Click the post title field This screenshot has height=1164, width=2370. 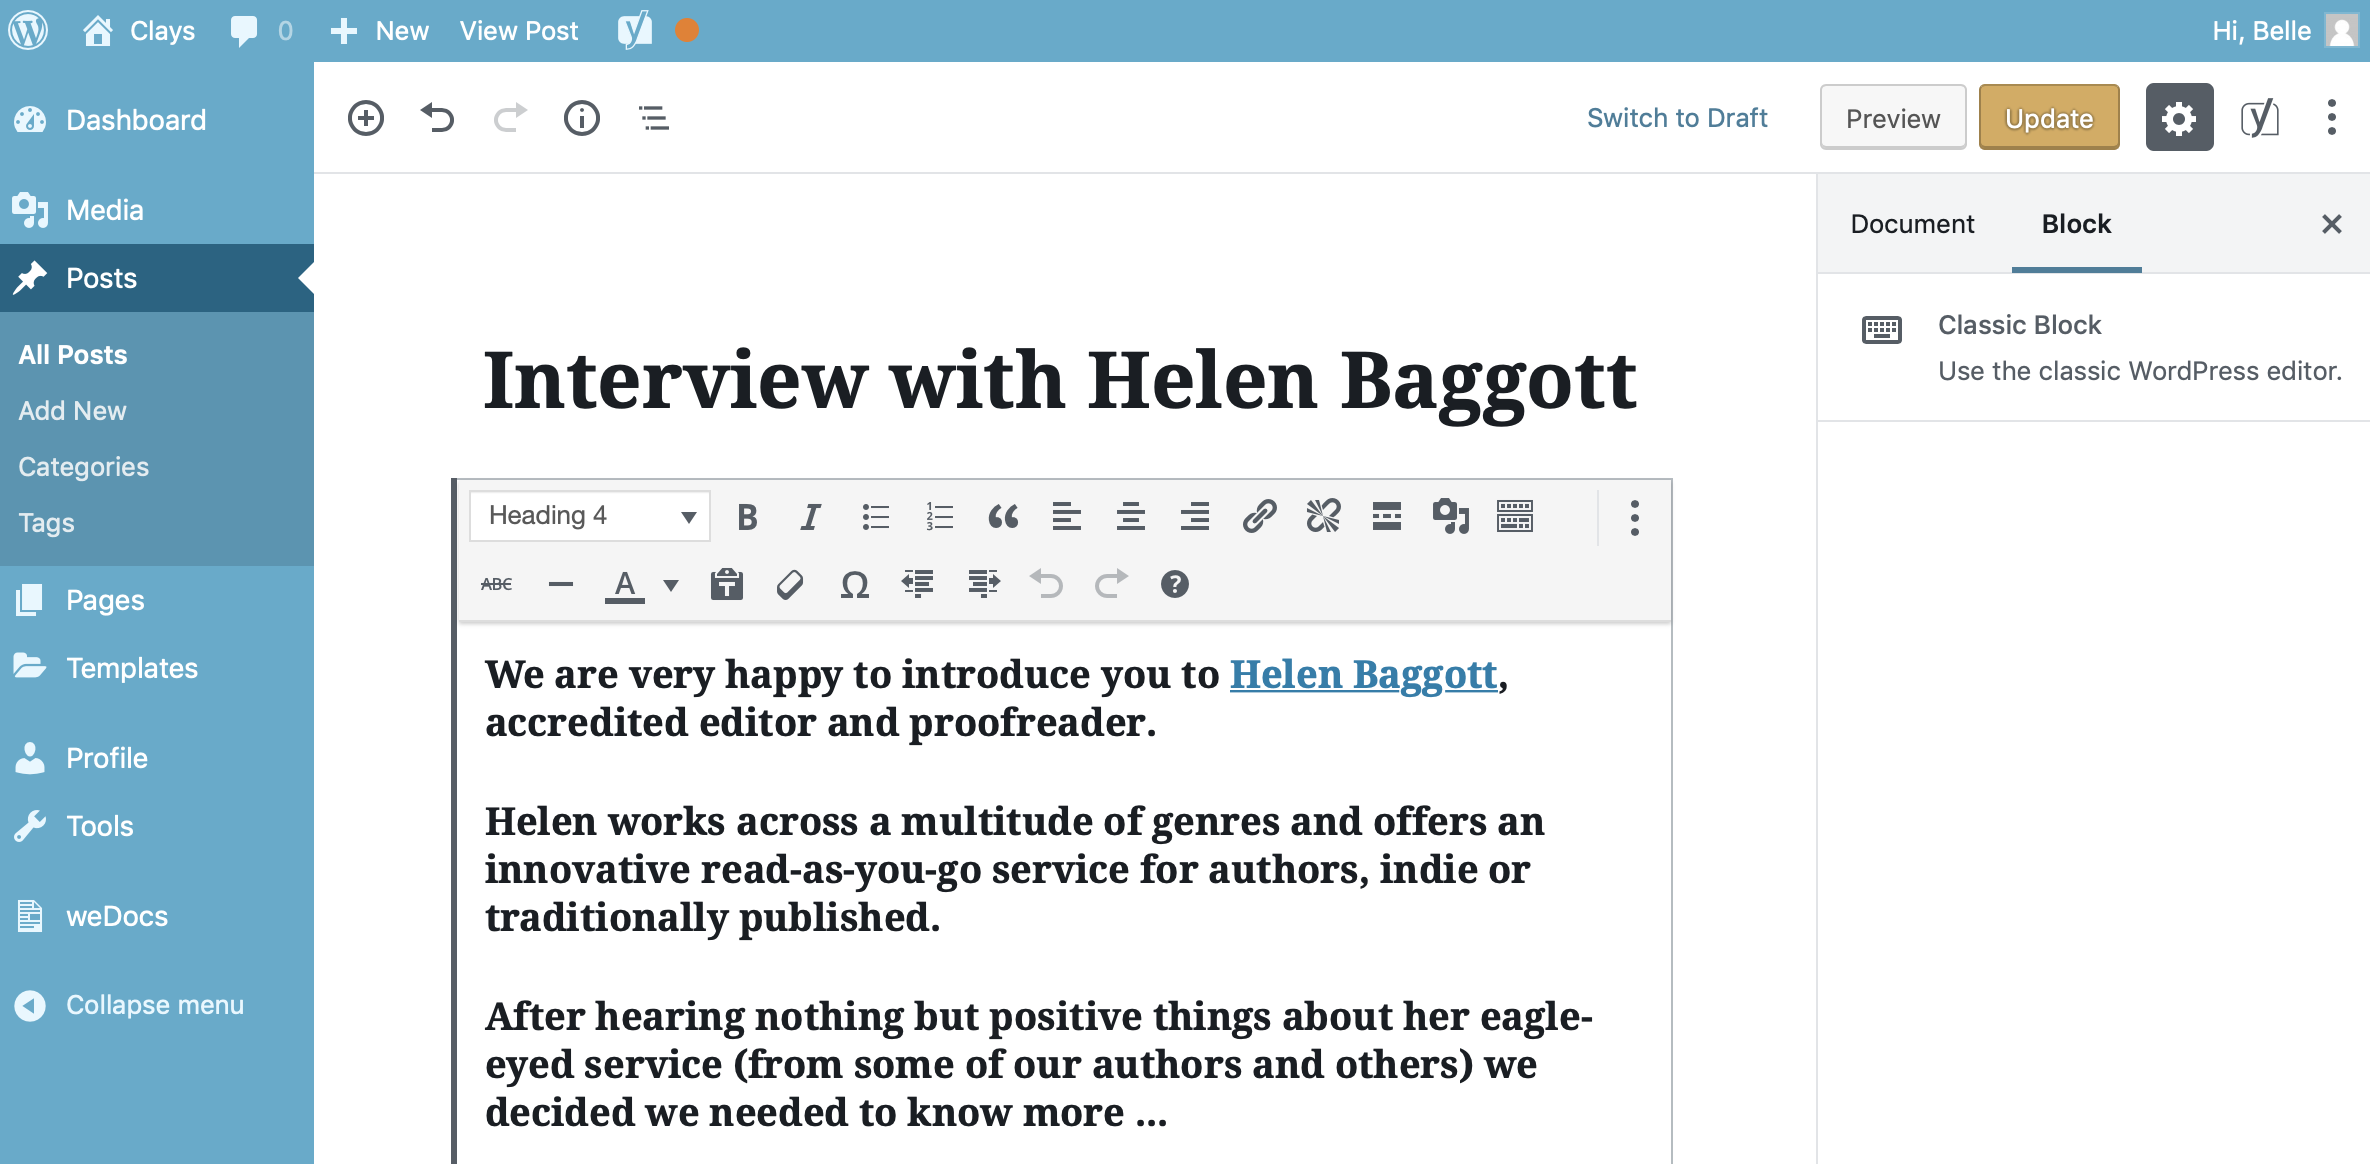(1060, 381)
